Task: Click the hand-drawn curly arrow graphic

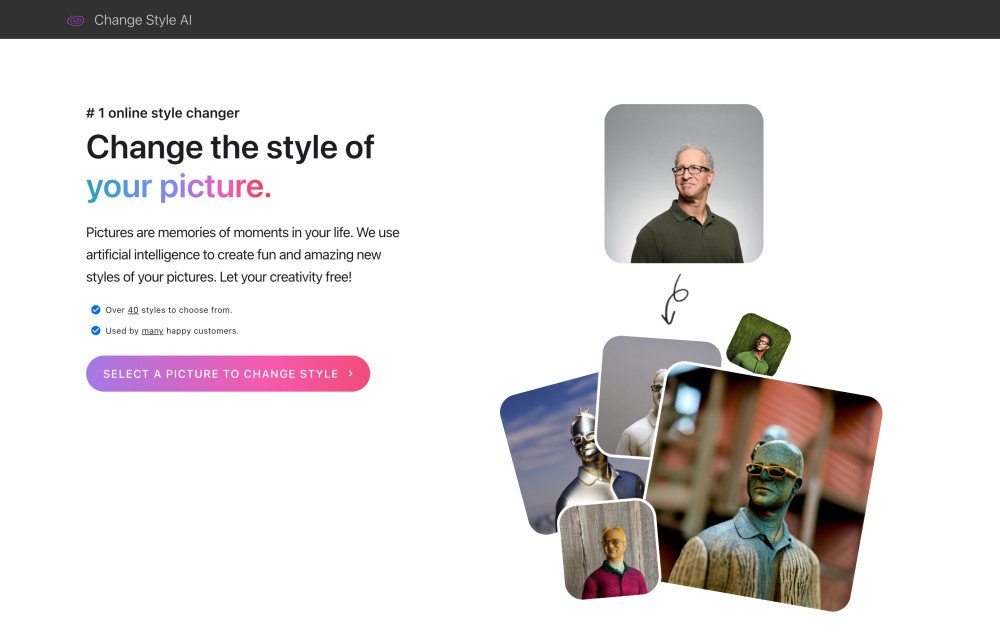Action: (x=675, y=299)
